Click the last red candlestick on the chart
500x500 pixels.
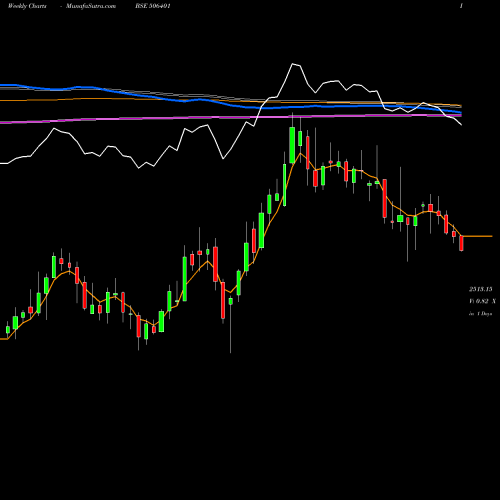(x=461, y=243)
